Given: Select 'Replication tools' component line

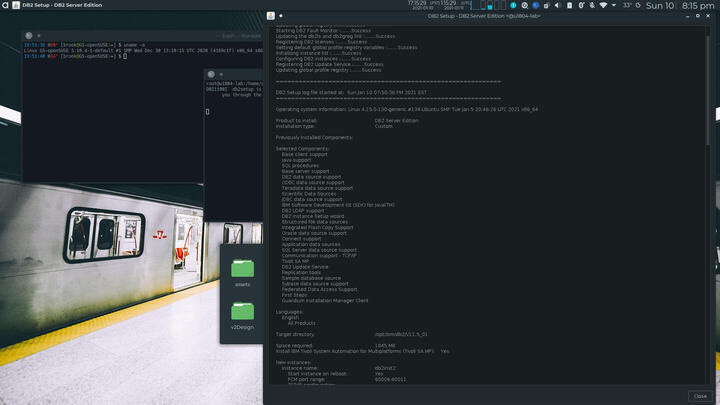Looking at the screenshot, I should click(x=301, y=272).
